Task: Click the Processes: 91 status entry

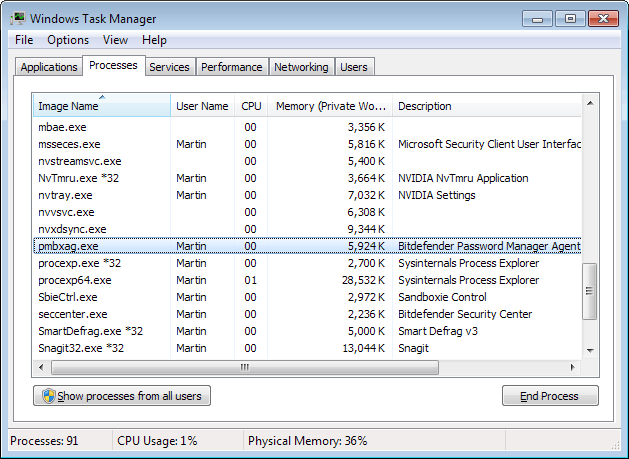Action: 44,441
